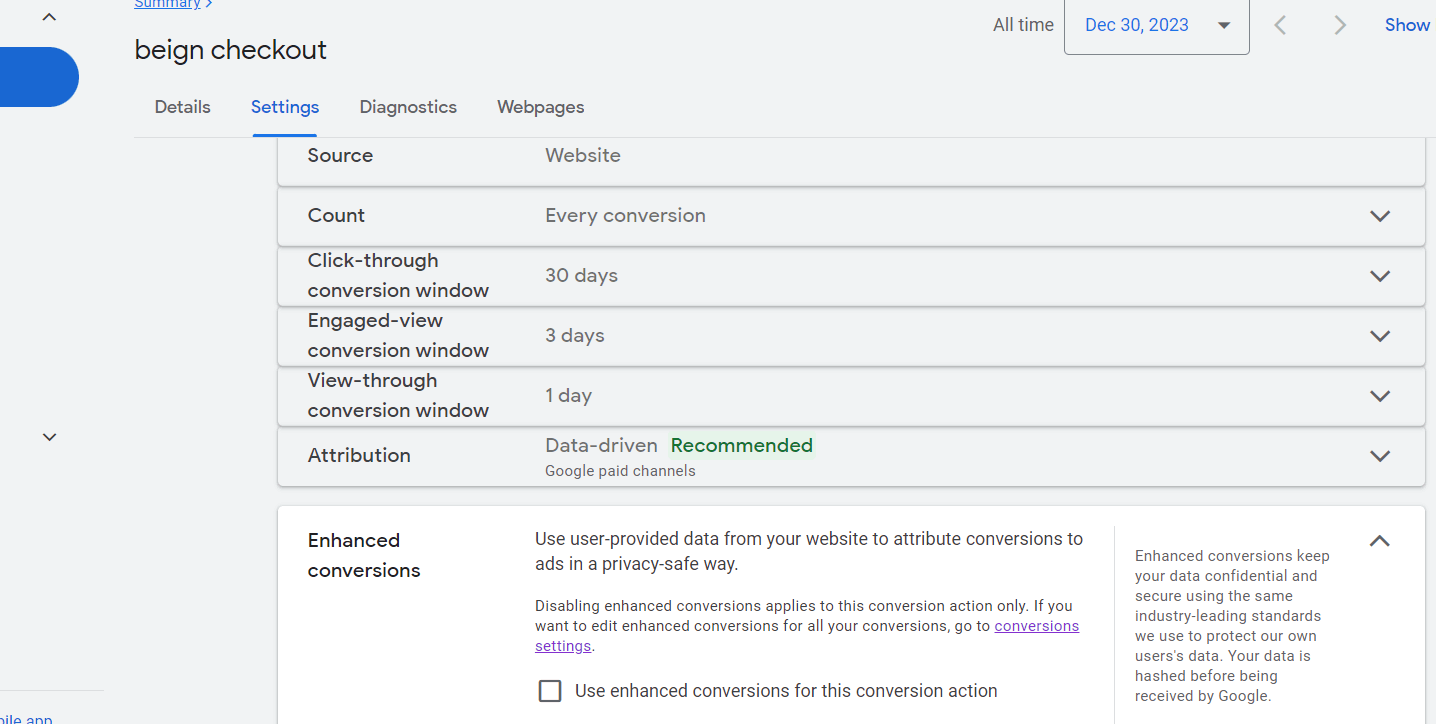Expand the Count setting row

pos(851,216)
